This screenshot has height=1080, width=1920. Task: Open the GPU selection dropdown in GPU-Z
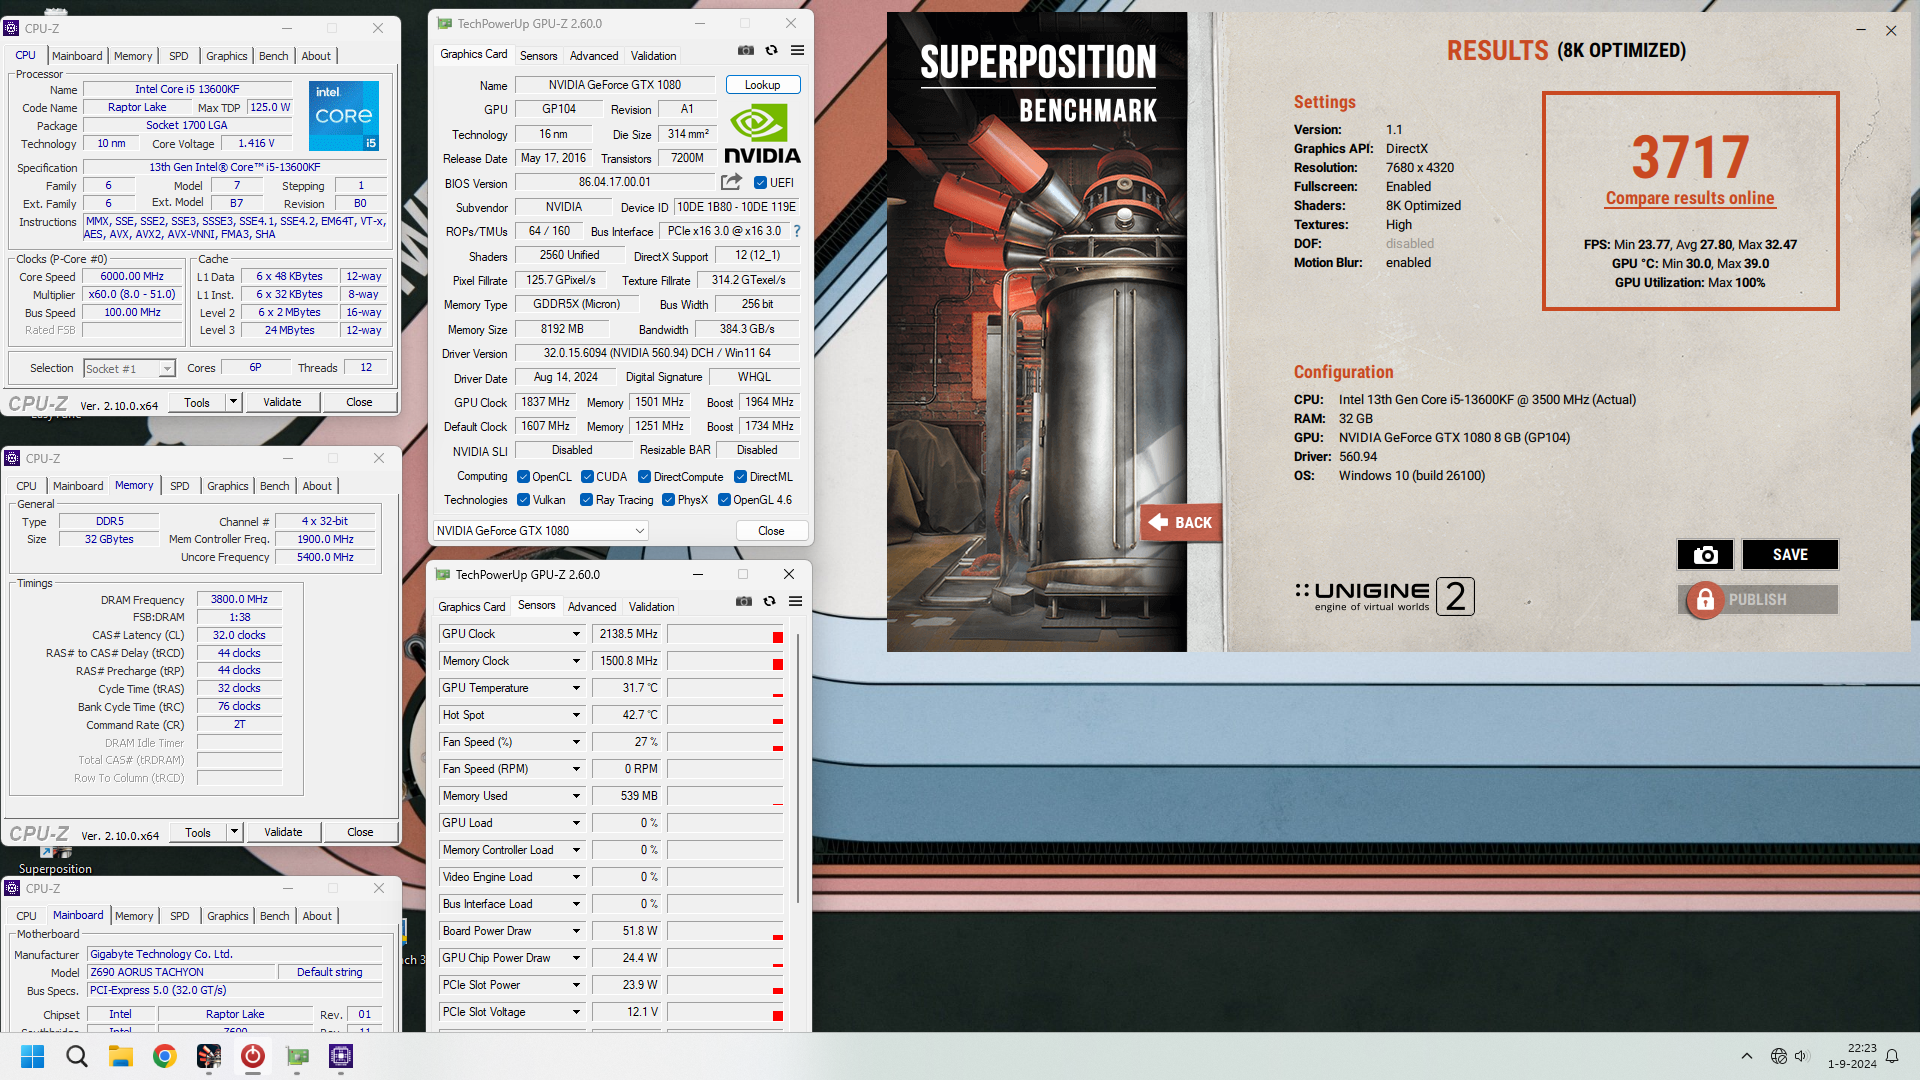pyautogui.click(x=540, y=531)
